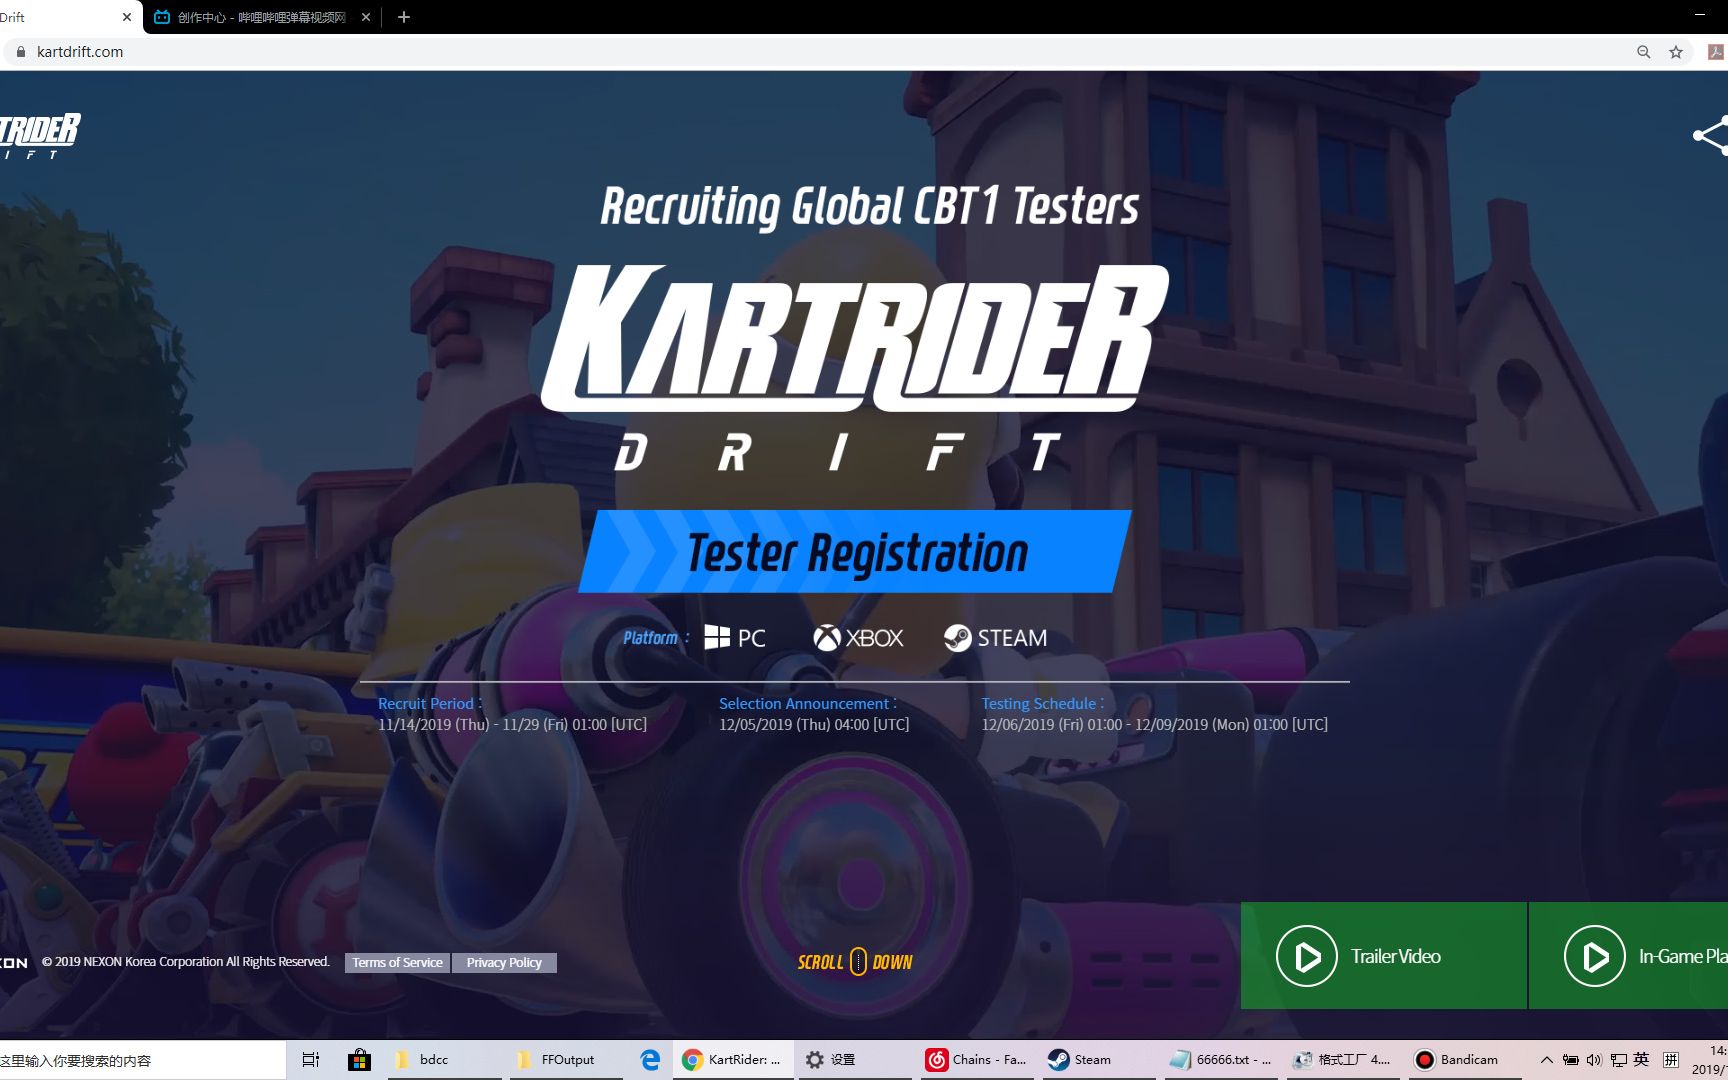Viewport: 1728px width, 1080px height.
Task: Click the Testing Schedule dates text
Action: coord(1155,725)
